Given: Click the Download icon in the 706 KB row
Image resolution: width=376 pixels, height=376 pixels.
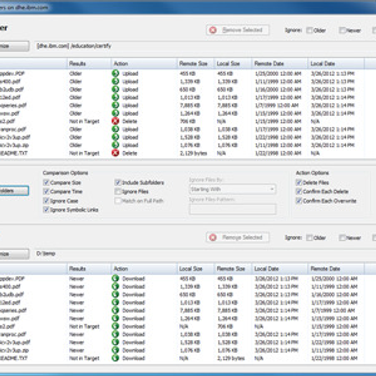Looking at the screenshot, I should (x=115, y=326).
